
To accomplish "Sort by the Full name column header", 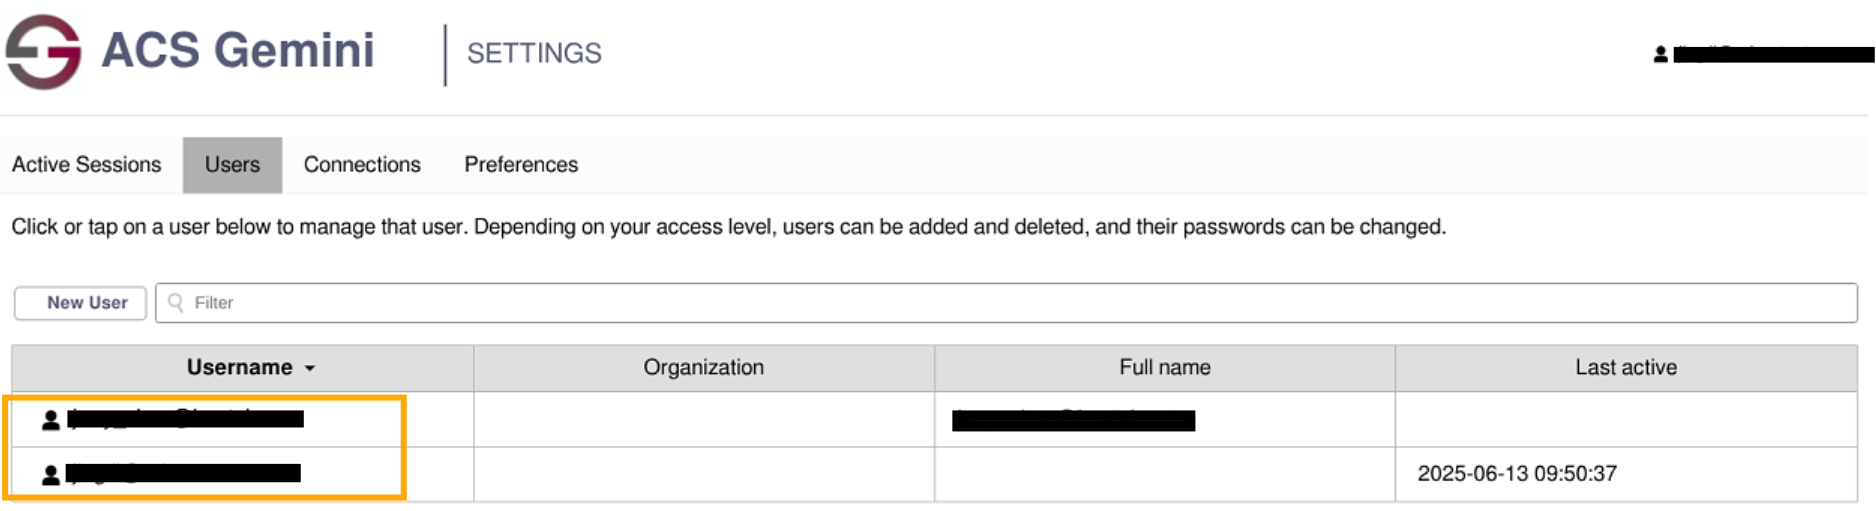I will (1164, 368).
